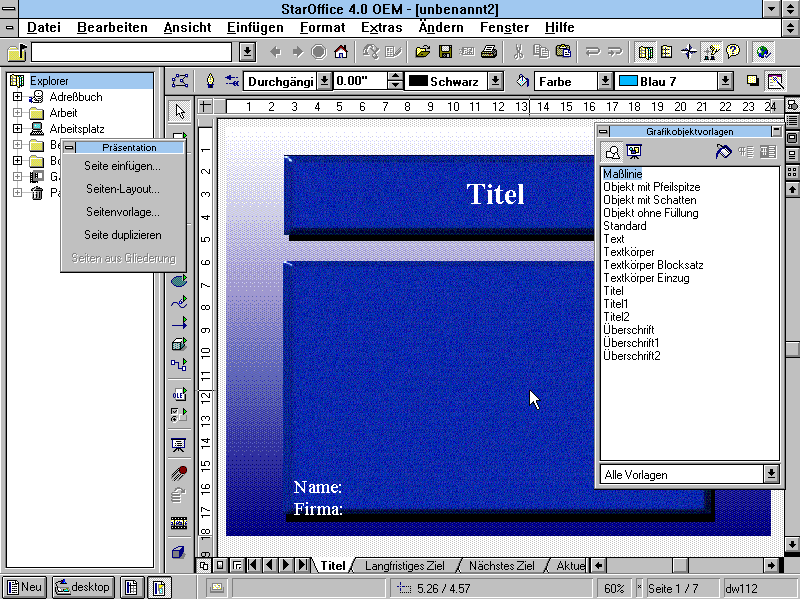Click the insert OLE object tool
This screenshot has height=599, width=800.
tap(179, 394)
